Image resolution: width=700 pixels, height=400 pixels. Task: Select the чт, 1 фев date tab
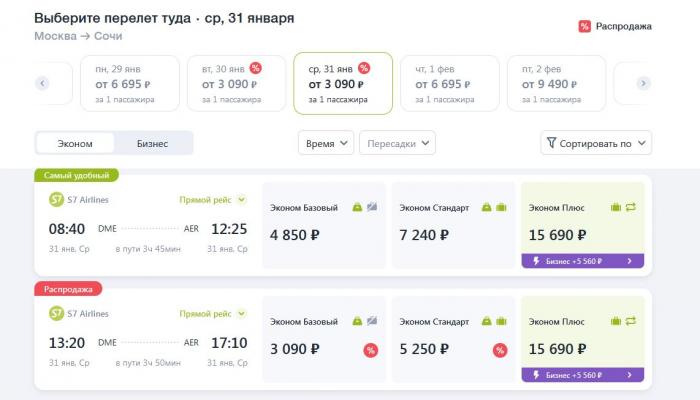coord(450,83)
